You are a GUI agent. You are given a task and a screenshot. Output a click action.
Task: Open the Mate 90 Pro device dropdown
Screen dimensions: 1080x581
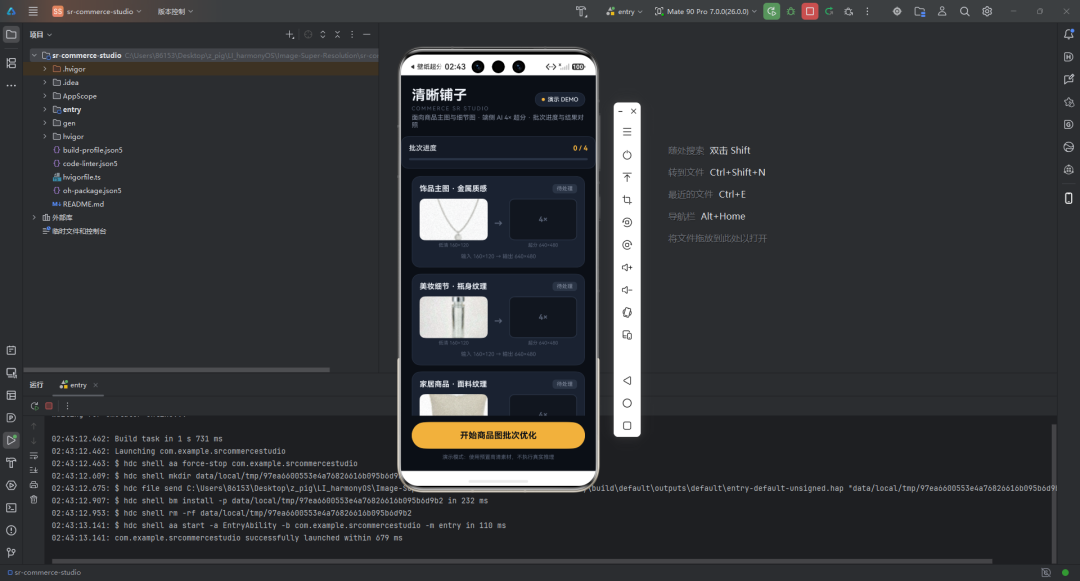pyautogui.click(x=705, y=11)
